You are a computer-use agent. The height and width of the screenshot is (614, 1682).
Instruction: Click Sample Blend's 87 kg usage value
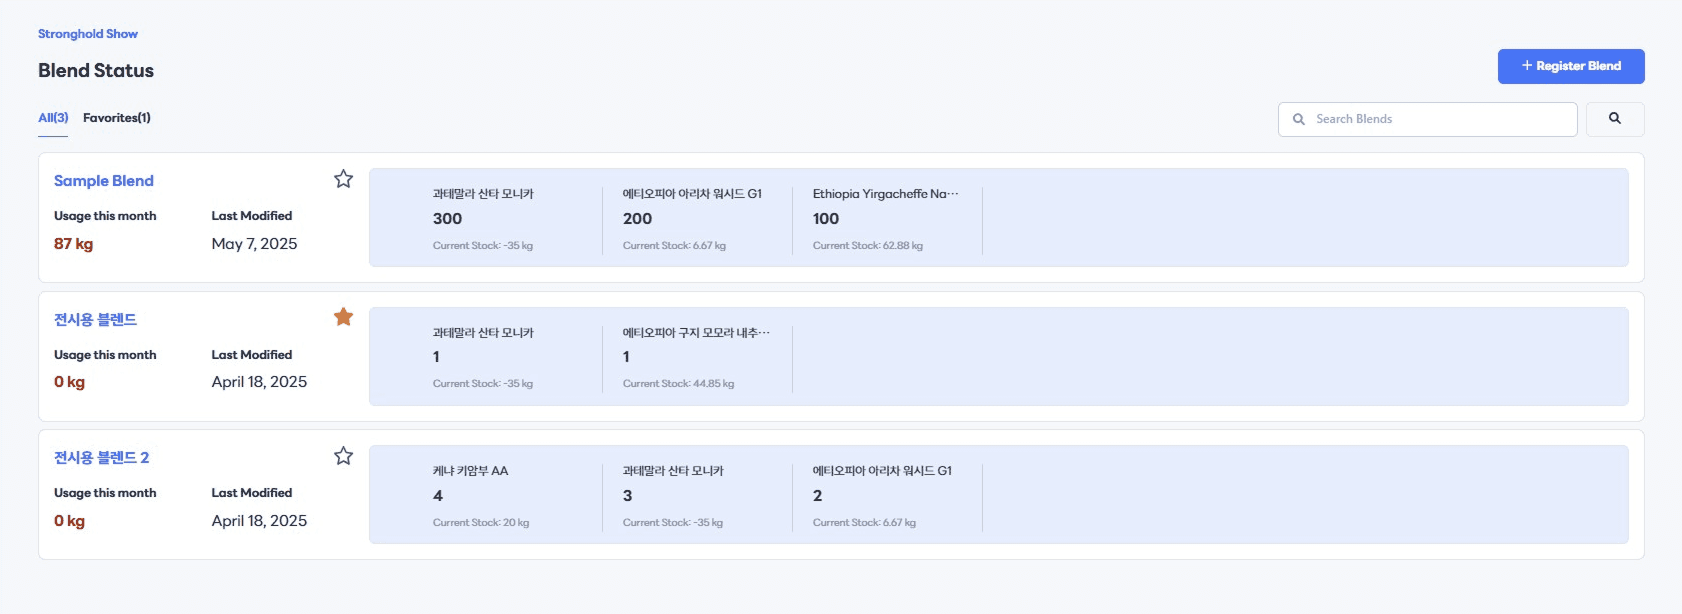click(73, 244)
